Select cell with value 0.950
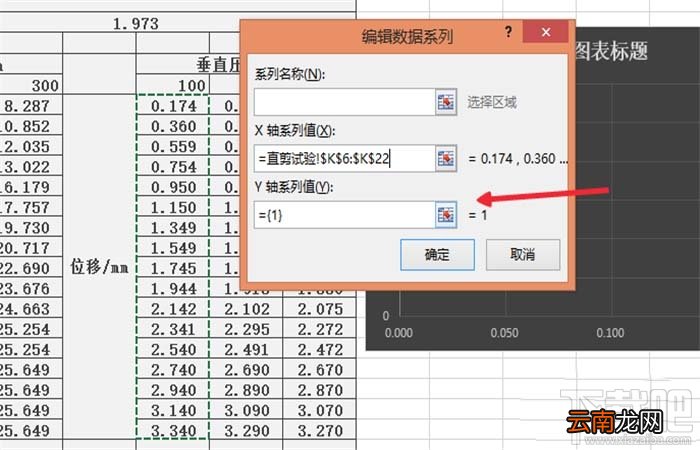This screenshot has height=450, width=700. [173, 187]
